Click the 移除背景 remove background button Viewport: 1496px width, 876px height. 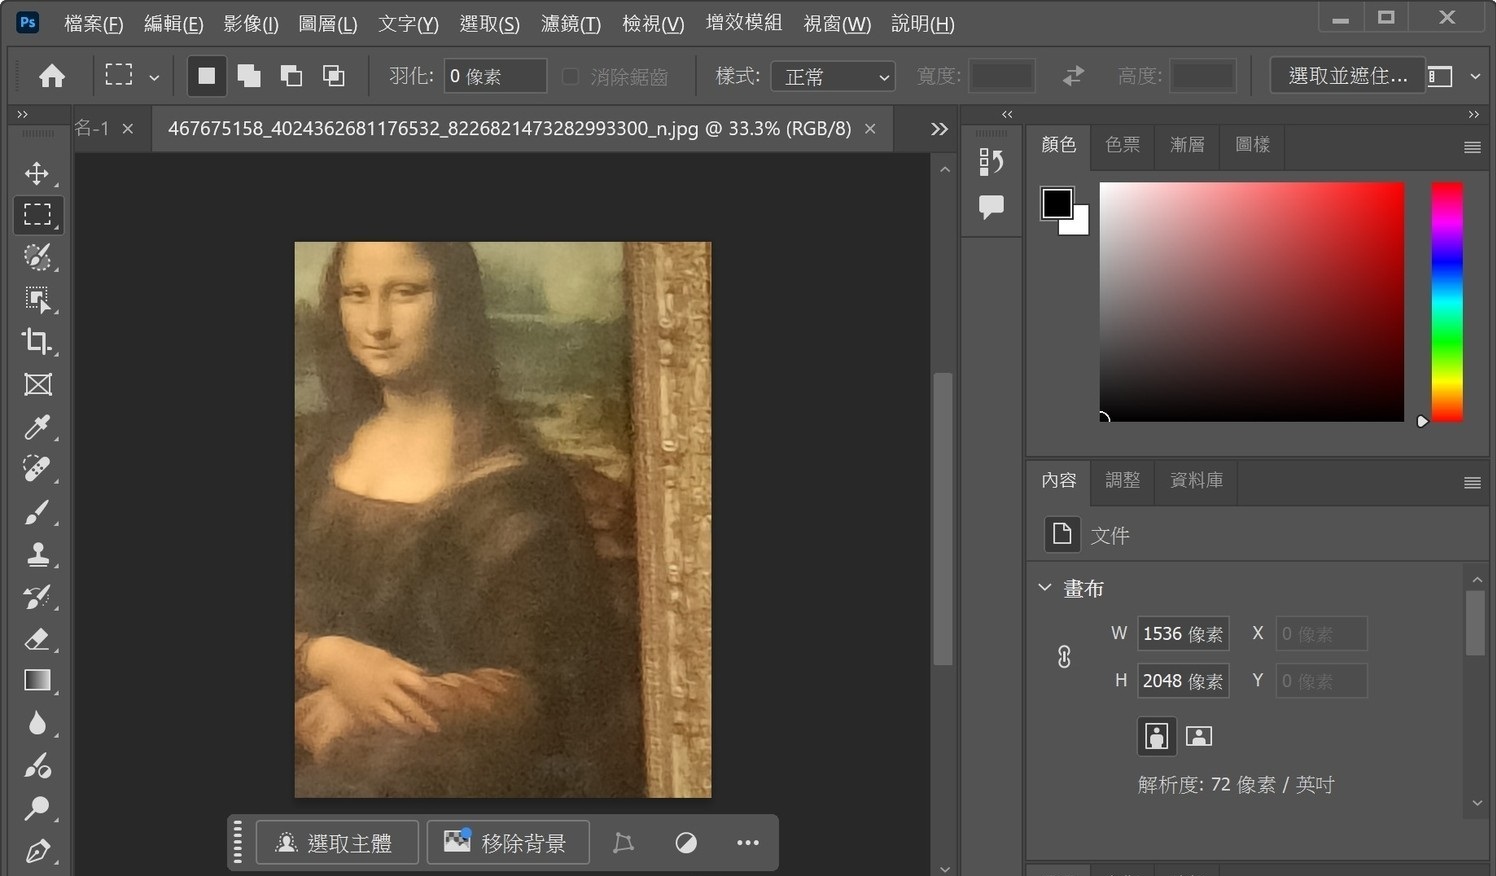[508, 843]
